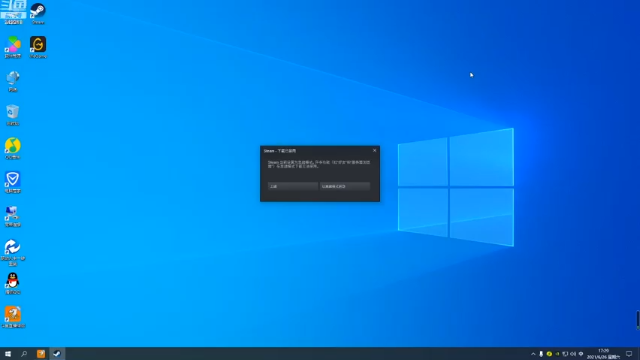Click the Steam dialog title bar text

click(x=280, y=151)
